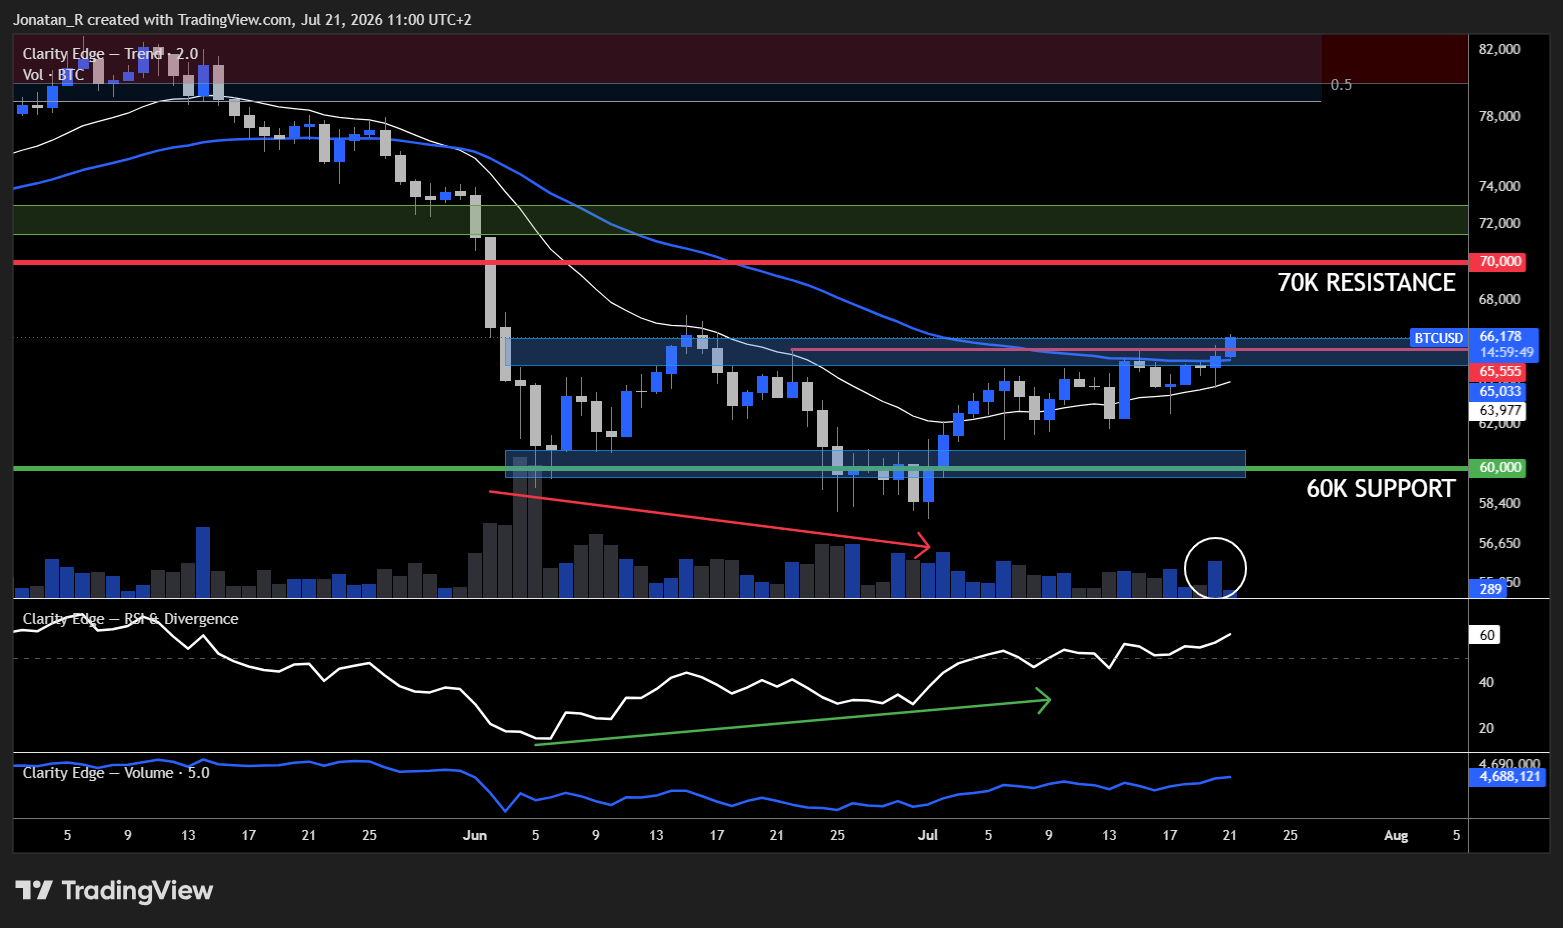Select the red 65,555 price tag
1563x928 pixels.
(x=1500, y=372)
